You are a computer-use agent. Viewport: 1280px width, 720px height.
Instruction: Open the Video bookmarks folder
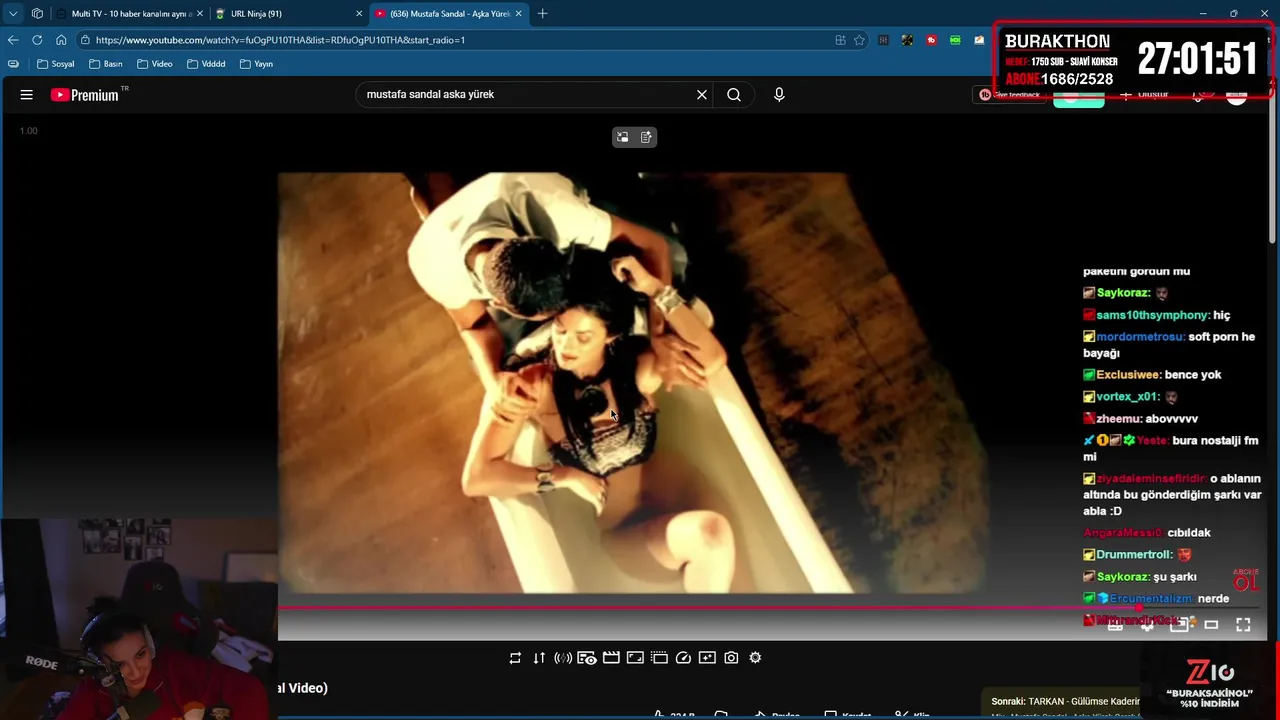pyautogui.click(x=155, y=64)
